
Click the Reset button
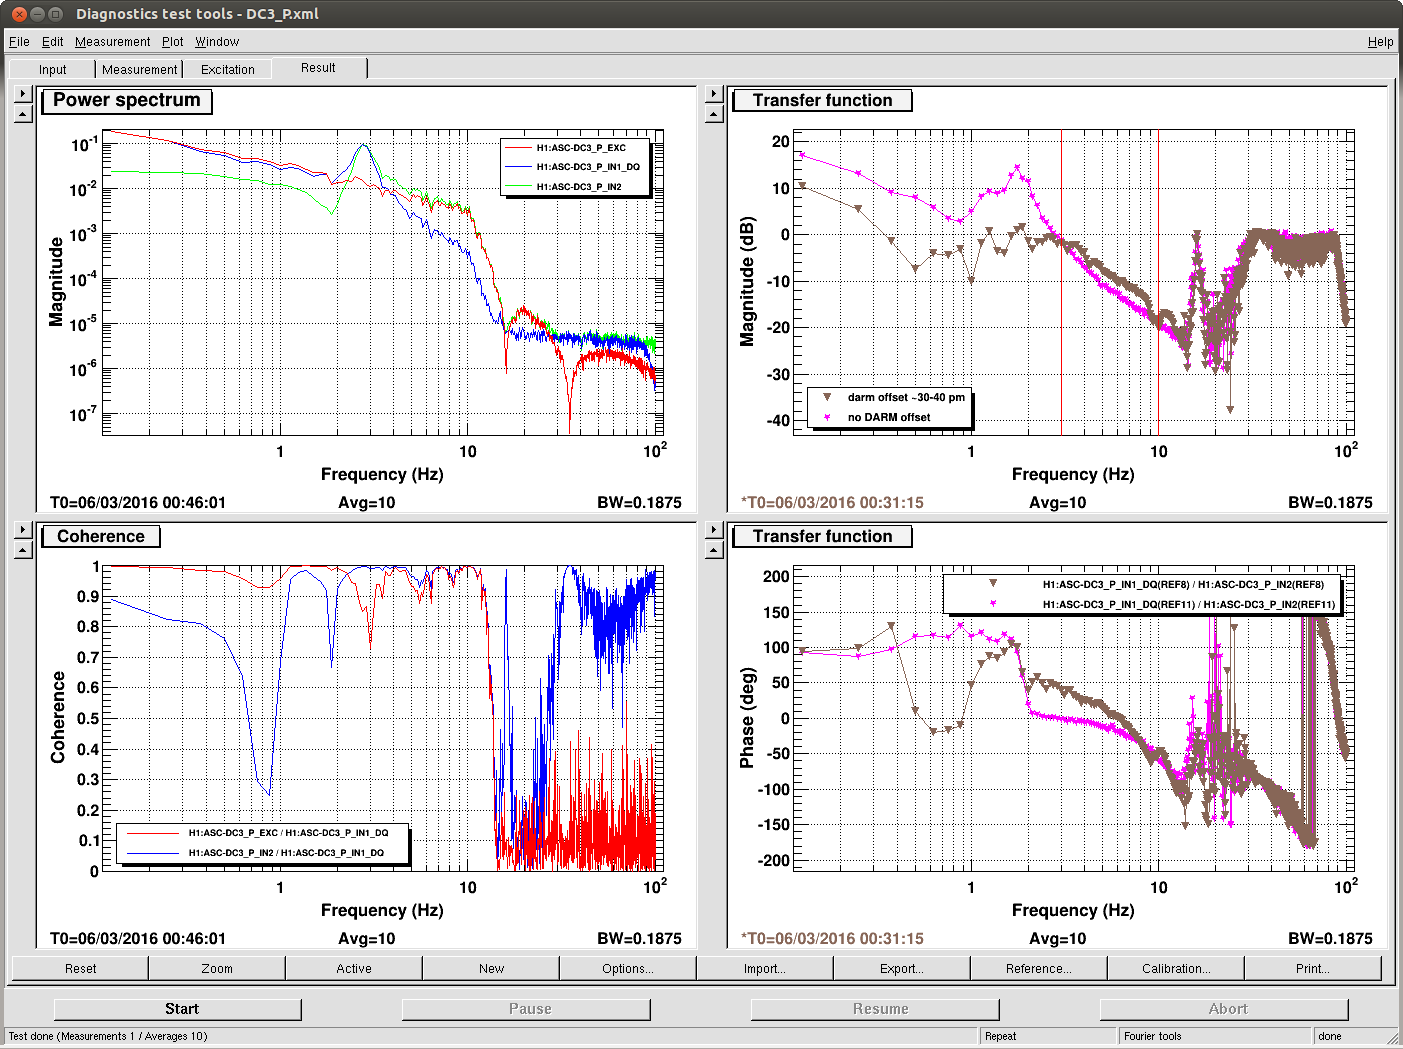pyautogui.click(x=80, y=968)
